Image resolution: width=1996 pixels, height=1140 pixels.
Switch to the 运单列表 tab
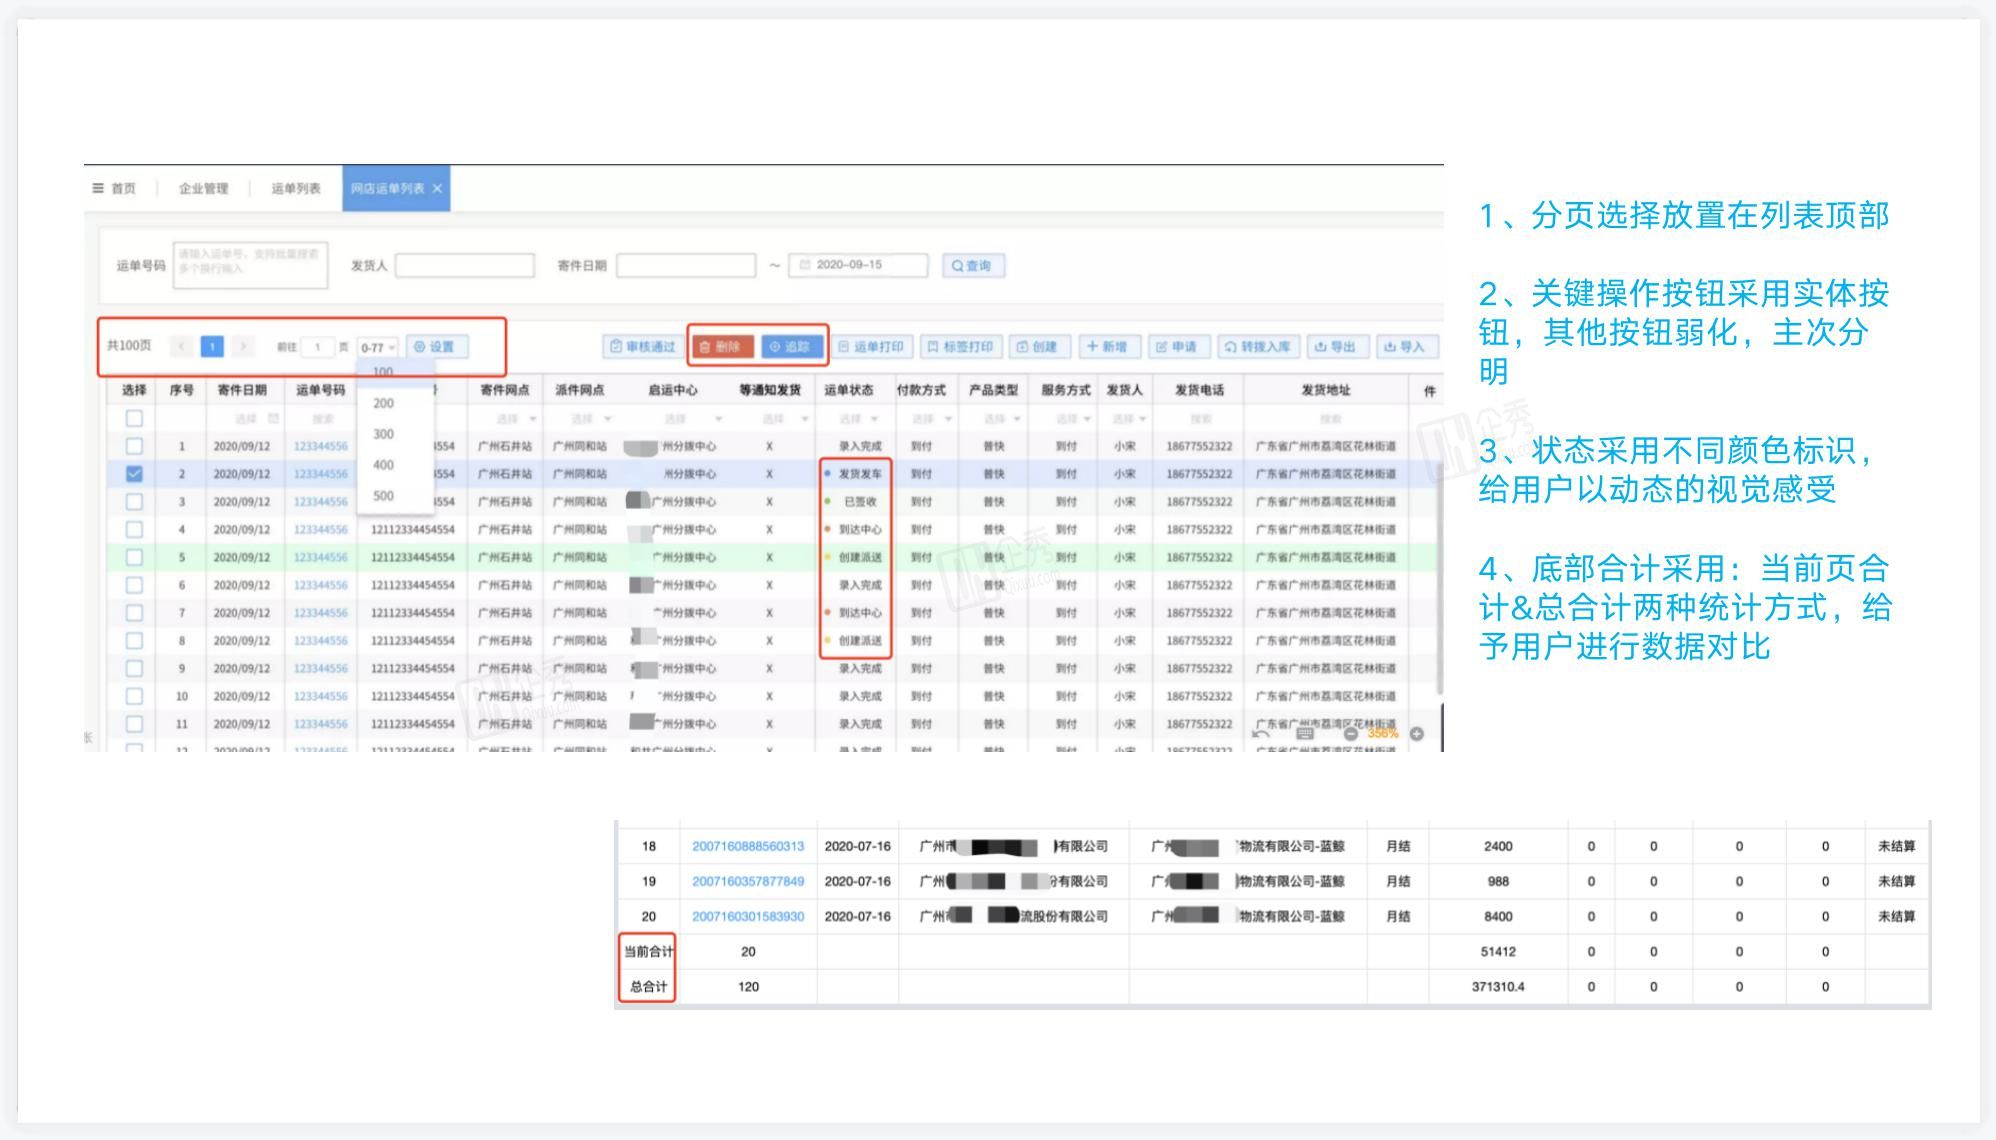296,188
